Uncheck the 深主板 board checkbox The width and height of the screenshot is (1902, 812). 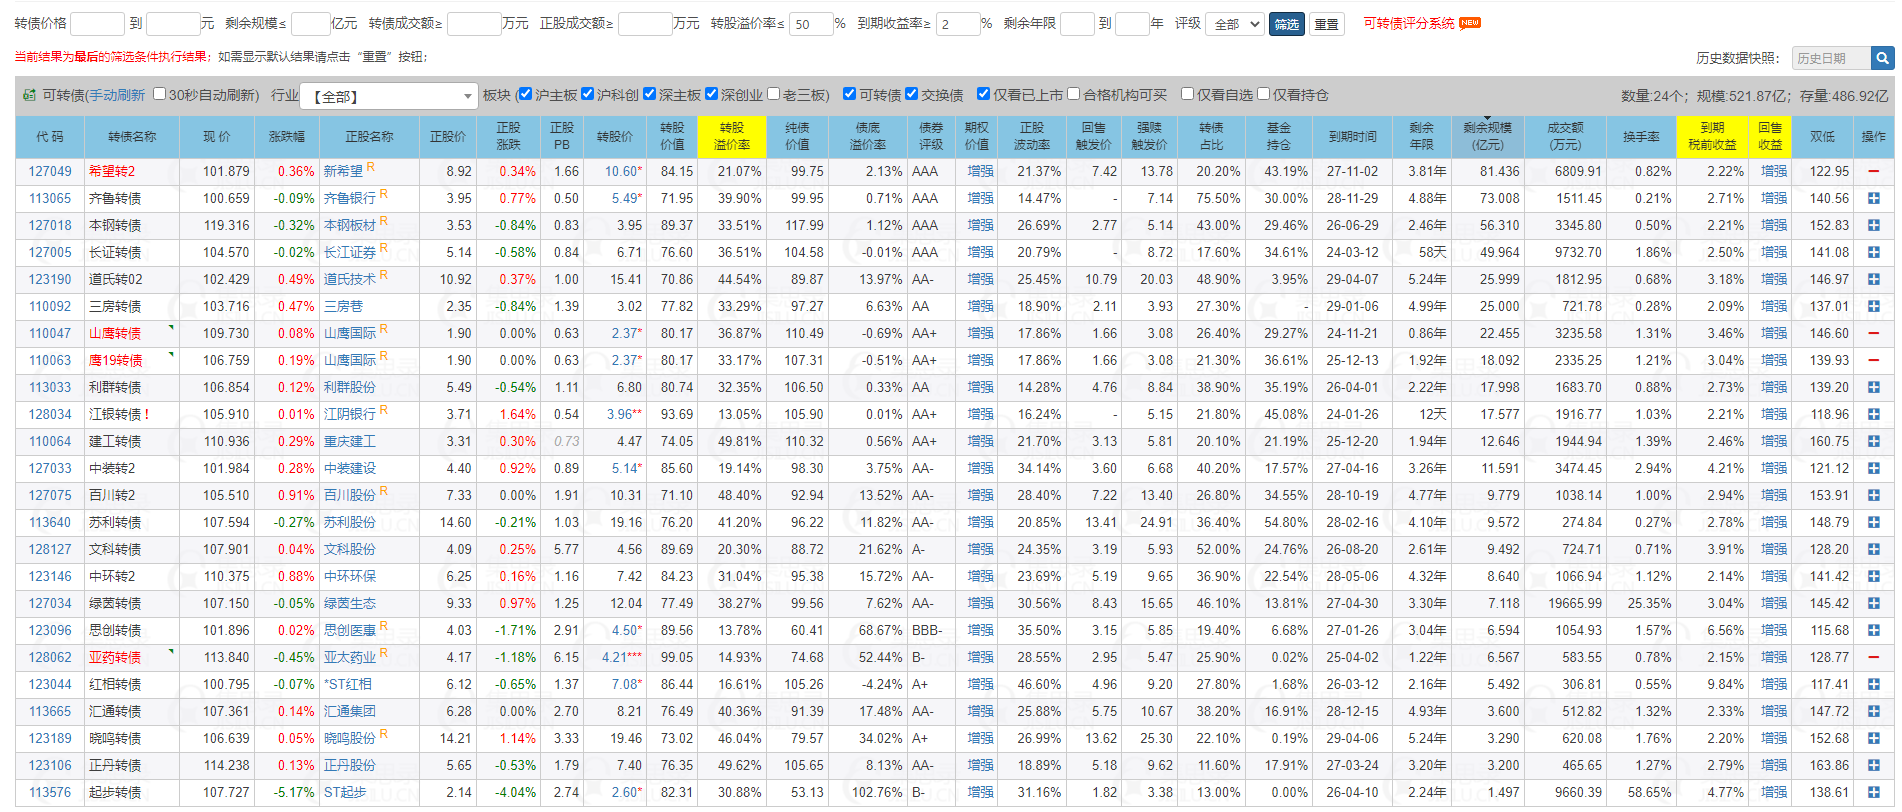click(x=649, y=94)
